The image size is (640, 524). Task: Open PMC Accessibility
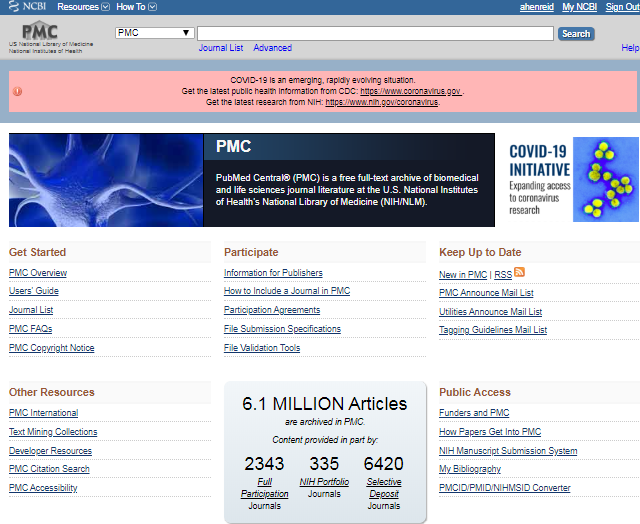(x=43, y=488)
